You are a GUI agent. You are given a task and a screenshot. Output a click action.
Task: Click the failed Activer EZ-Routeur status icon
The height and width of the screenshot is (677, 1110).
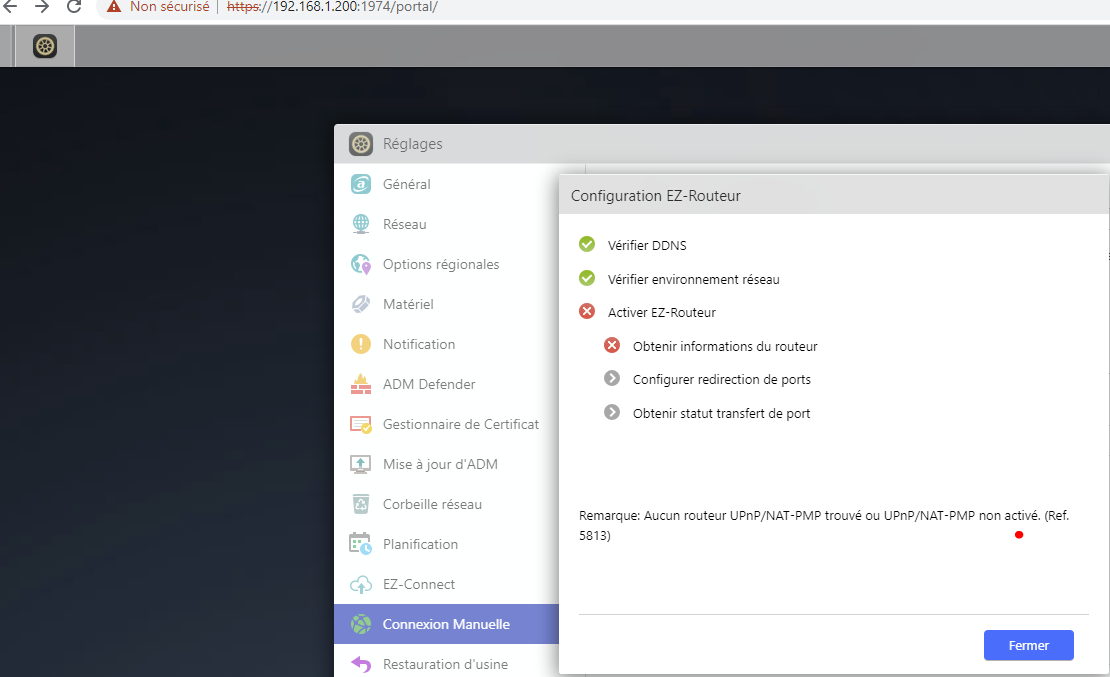[x=587, y=312]
